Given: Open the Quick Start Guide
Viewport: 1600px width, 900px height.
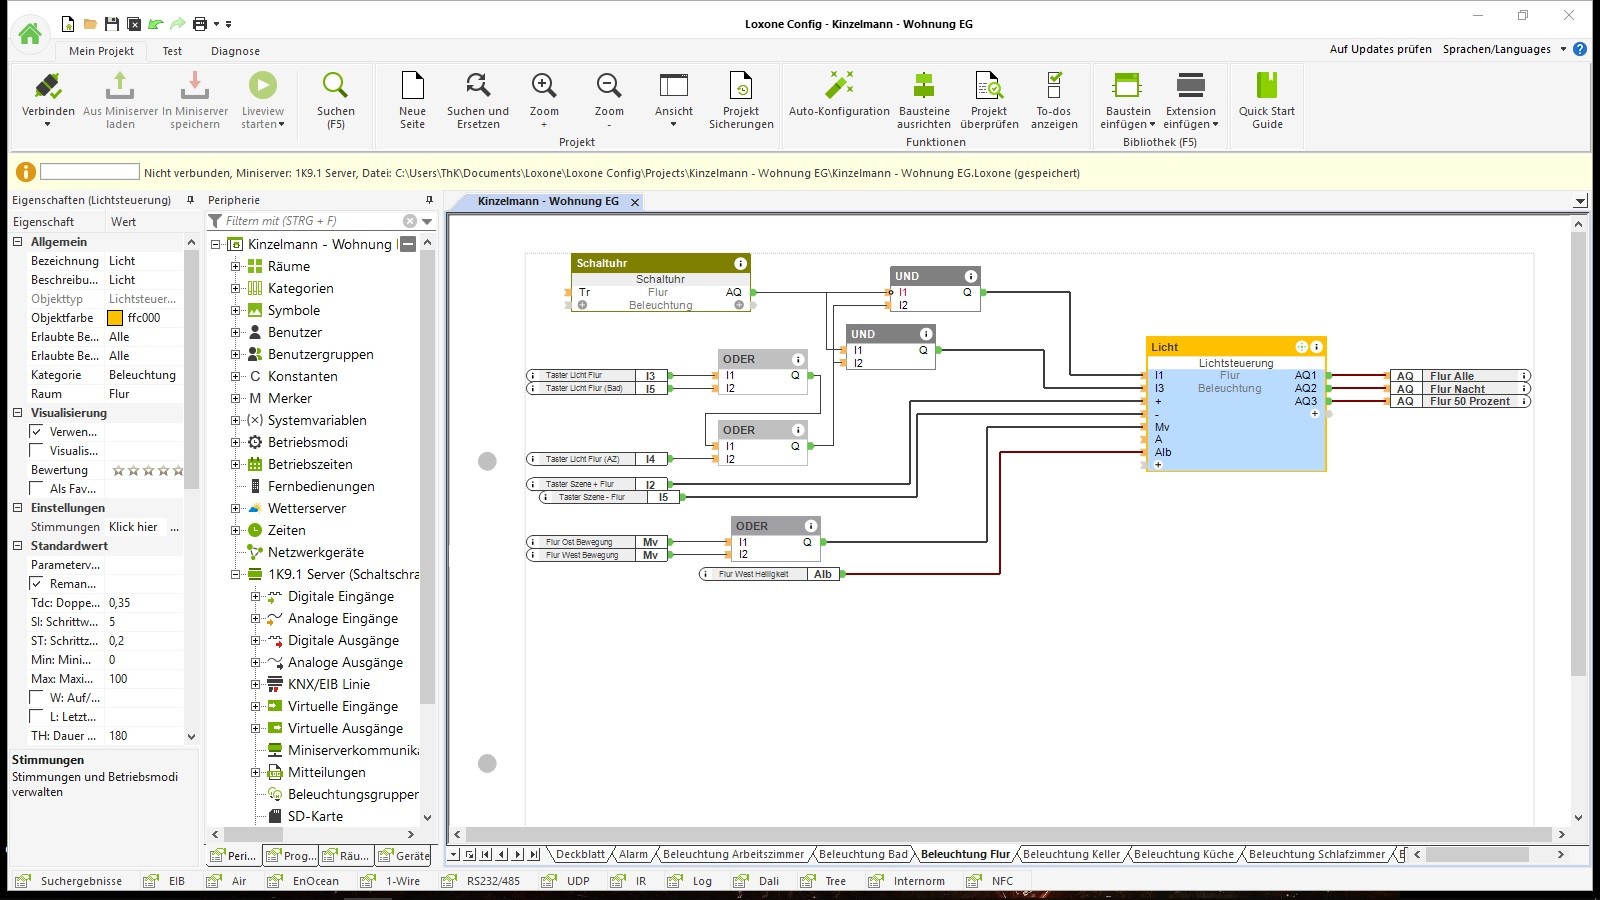Looking at the screenshot, I should 1266,87.
